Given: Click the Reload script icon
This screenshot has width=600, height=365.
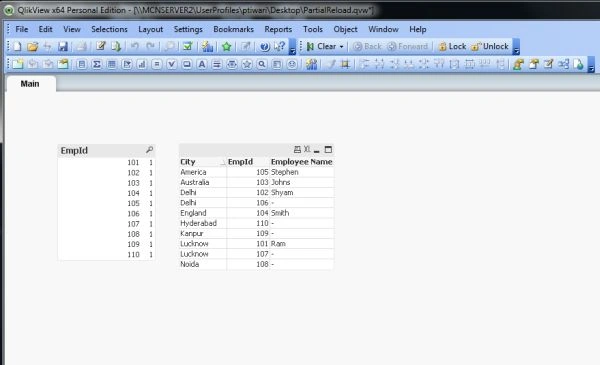Looking at the screenshot, I should 116,46.
